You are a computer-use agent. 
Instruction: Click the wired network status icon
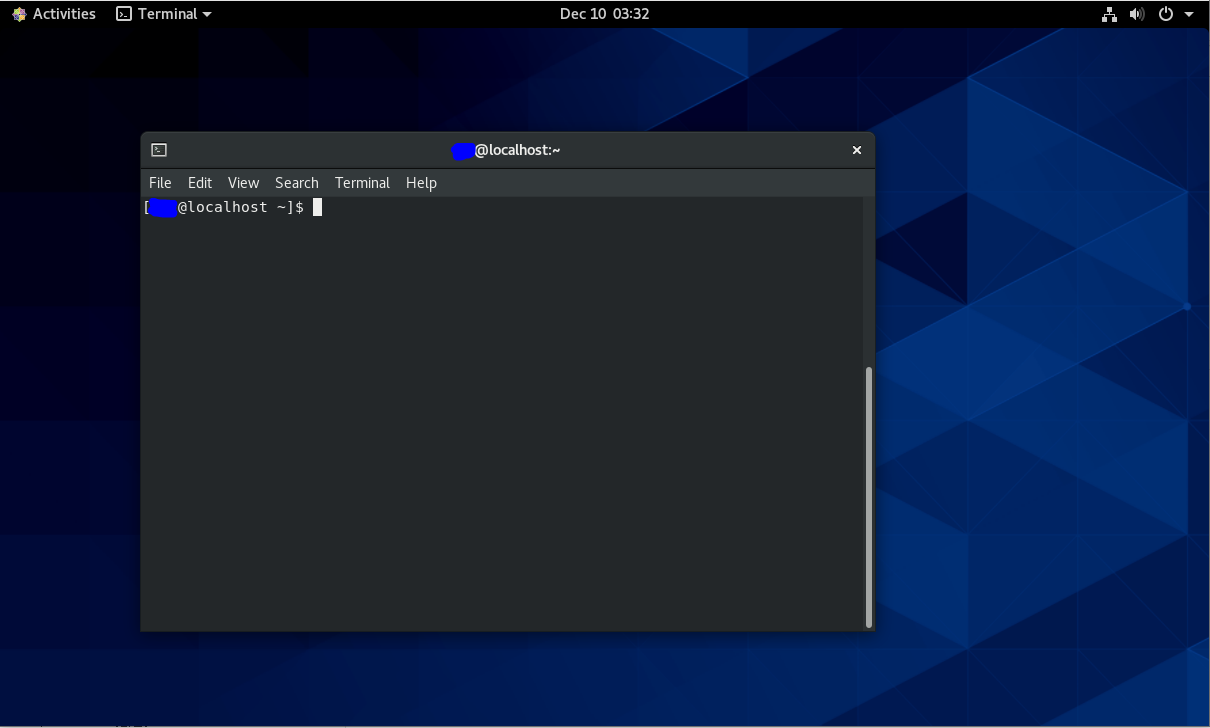pyautogui.click(x=1109, y=14)
